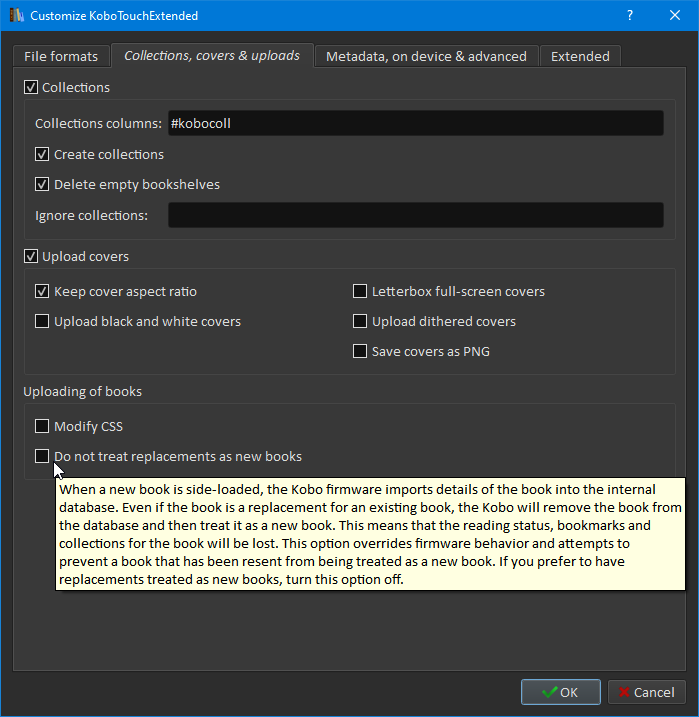699x717 pixels.
Task: Click the yellow tooltip about side-loaded books
Action: [370, 534]
